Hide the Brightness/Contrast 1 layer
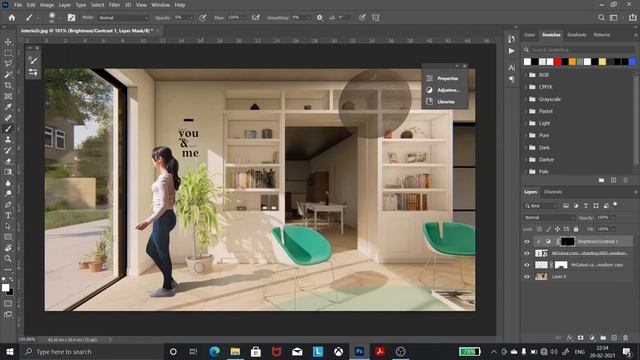 click(x=527, y=242)
